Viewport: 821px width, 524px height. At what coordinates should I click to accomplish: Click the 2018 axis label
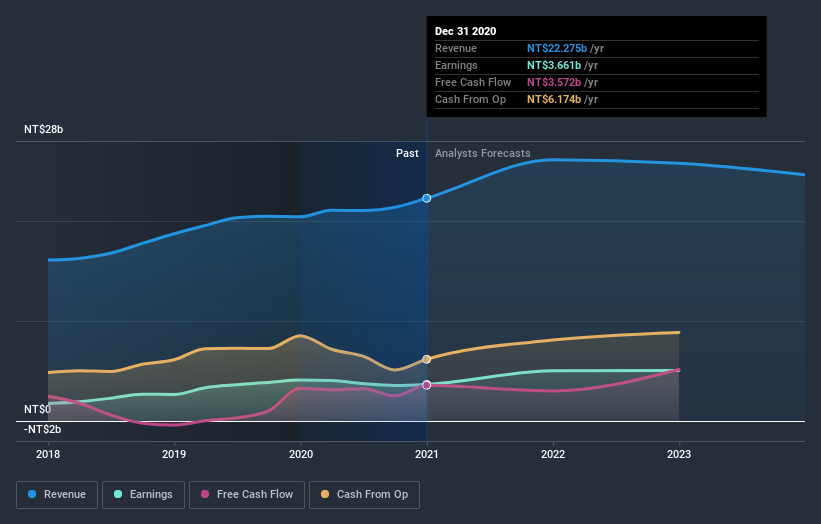pos(48,454)
